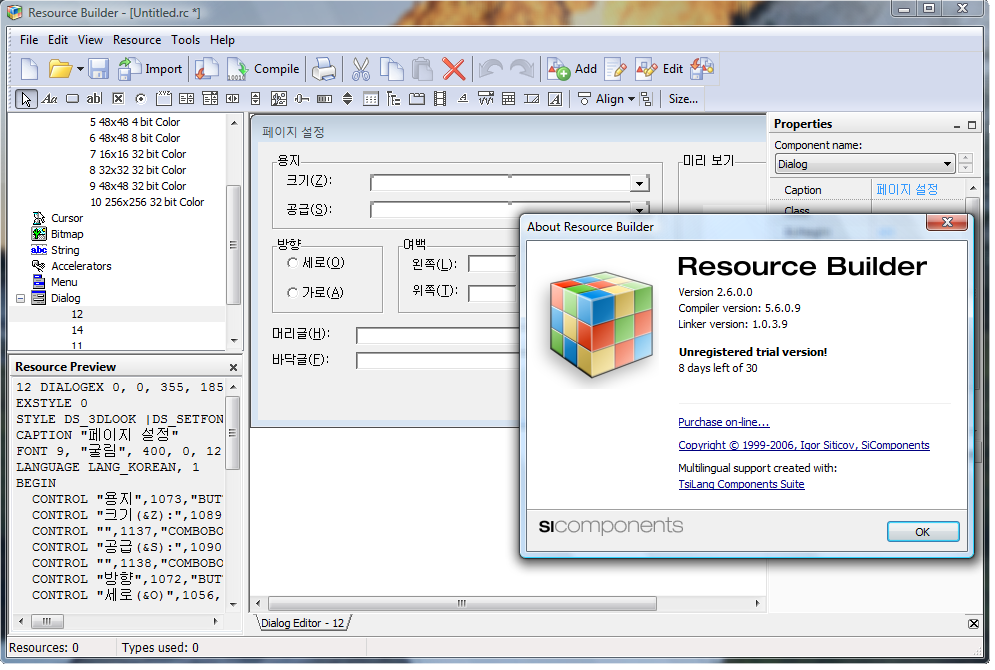Image resolution: width=995 pixels, height=670 pixels.
Task: Open the Component name dropdown
Action: pos(947,164)
